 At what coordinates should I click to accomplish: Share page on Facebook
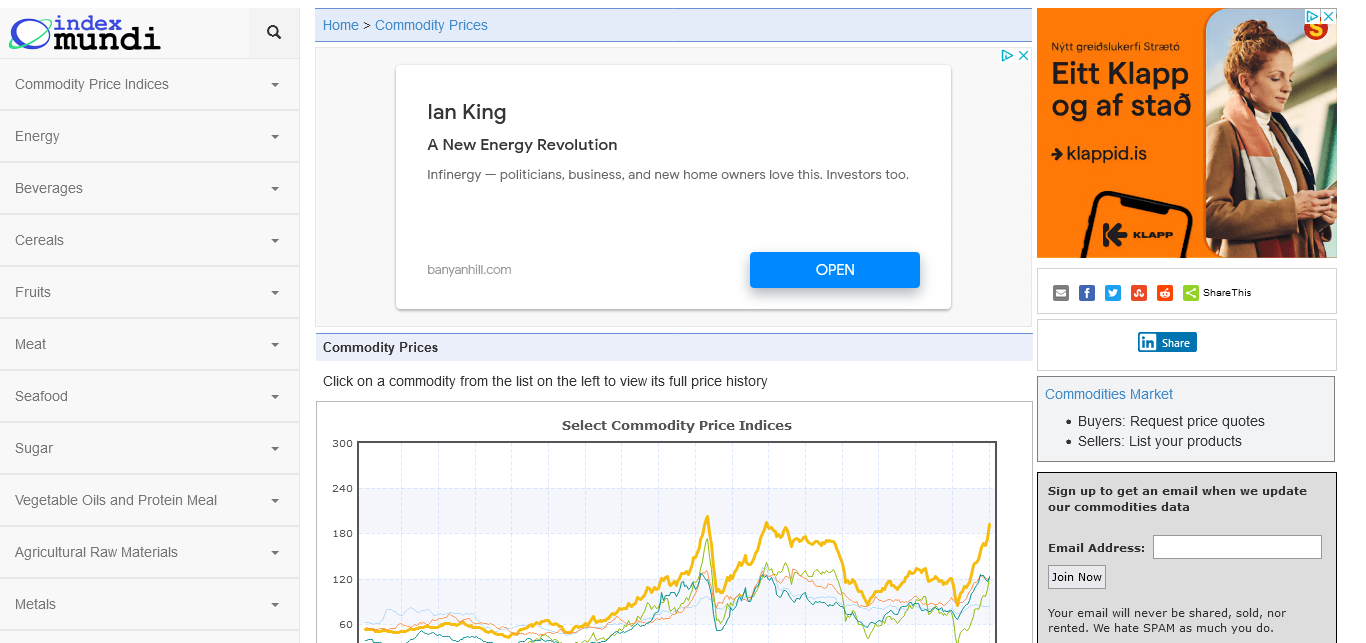(1087, 293)
